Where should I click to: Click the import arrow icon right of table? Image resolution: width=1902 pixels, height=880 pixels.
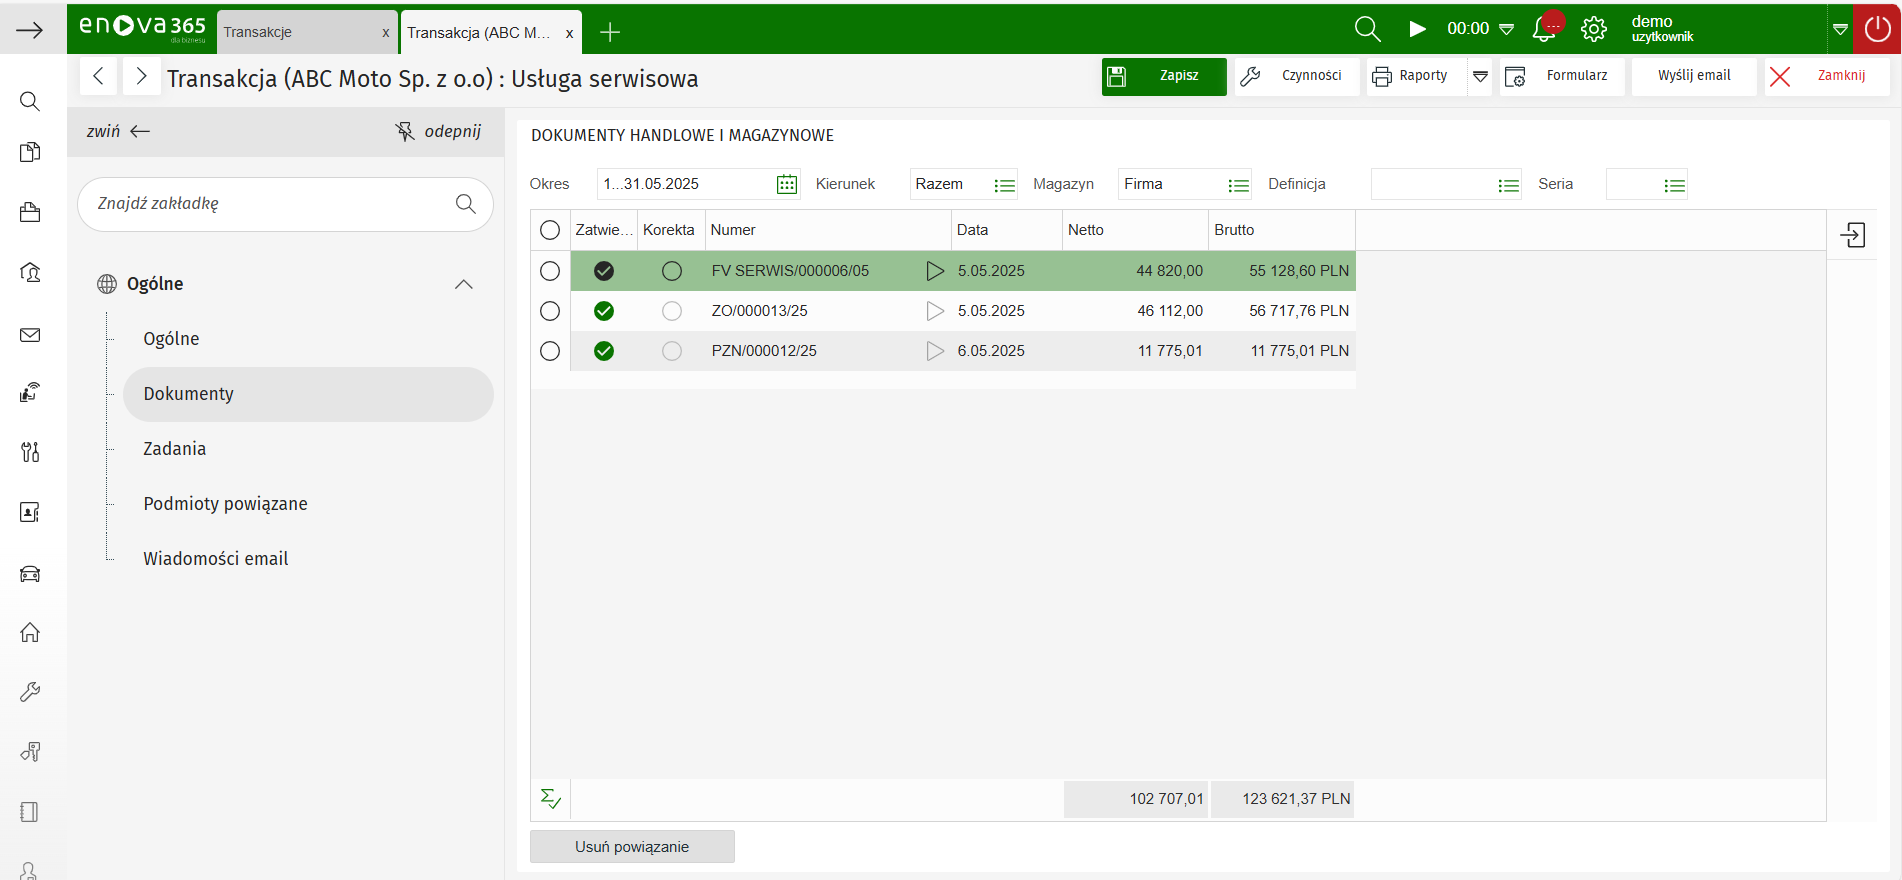point(1853,235)
